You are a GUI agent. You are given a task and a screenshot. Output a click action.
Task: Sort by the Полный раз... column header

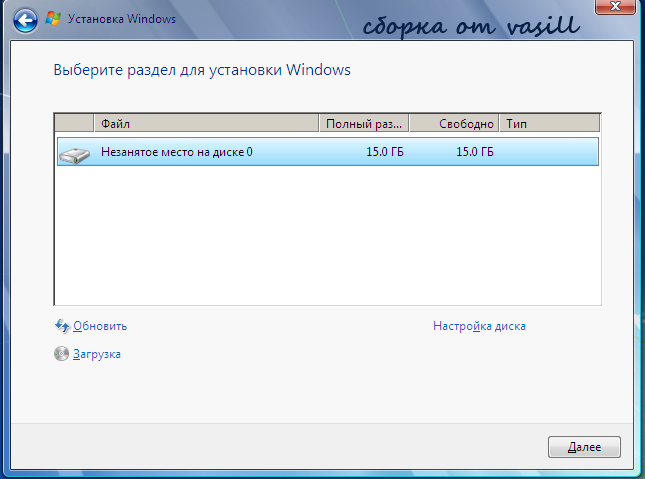[x=364, y=123]
